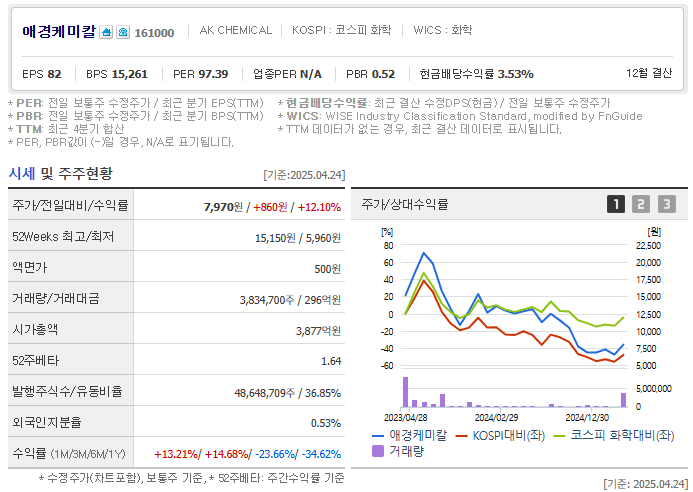Click the blue line peak on chart
The image size is (693, 492).
coord(423,253)
